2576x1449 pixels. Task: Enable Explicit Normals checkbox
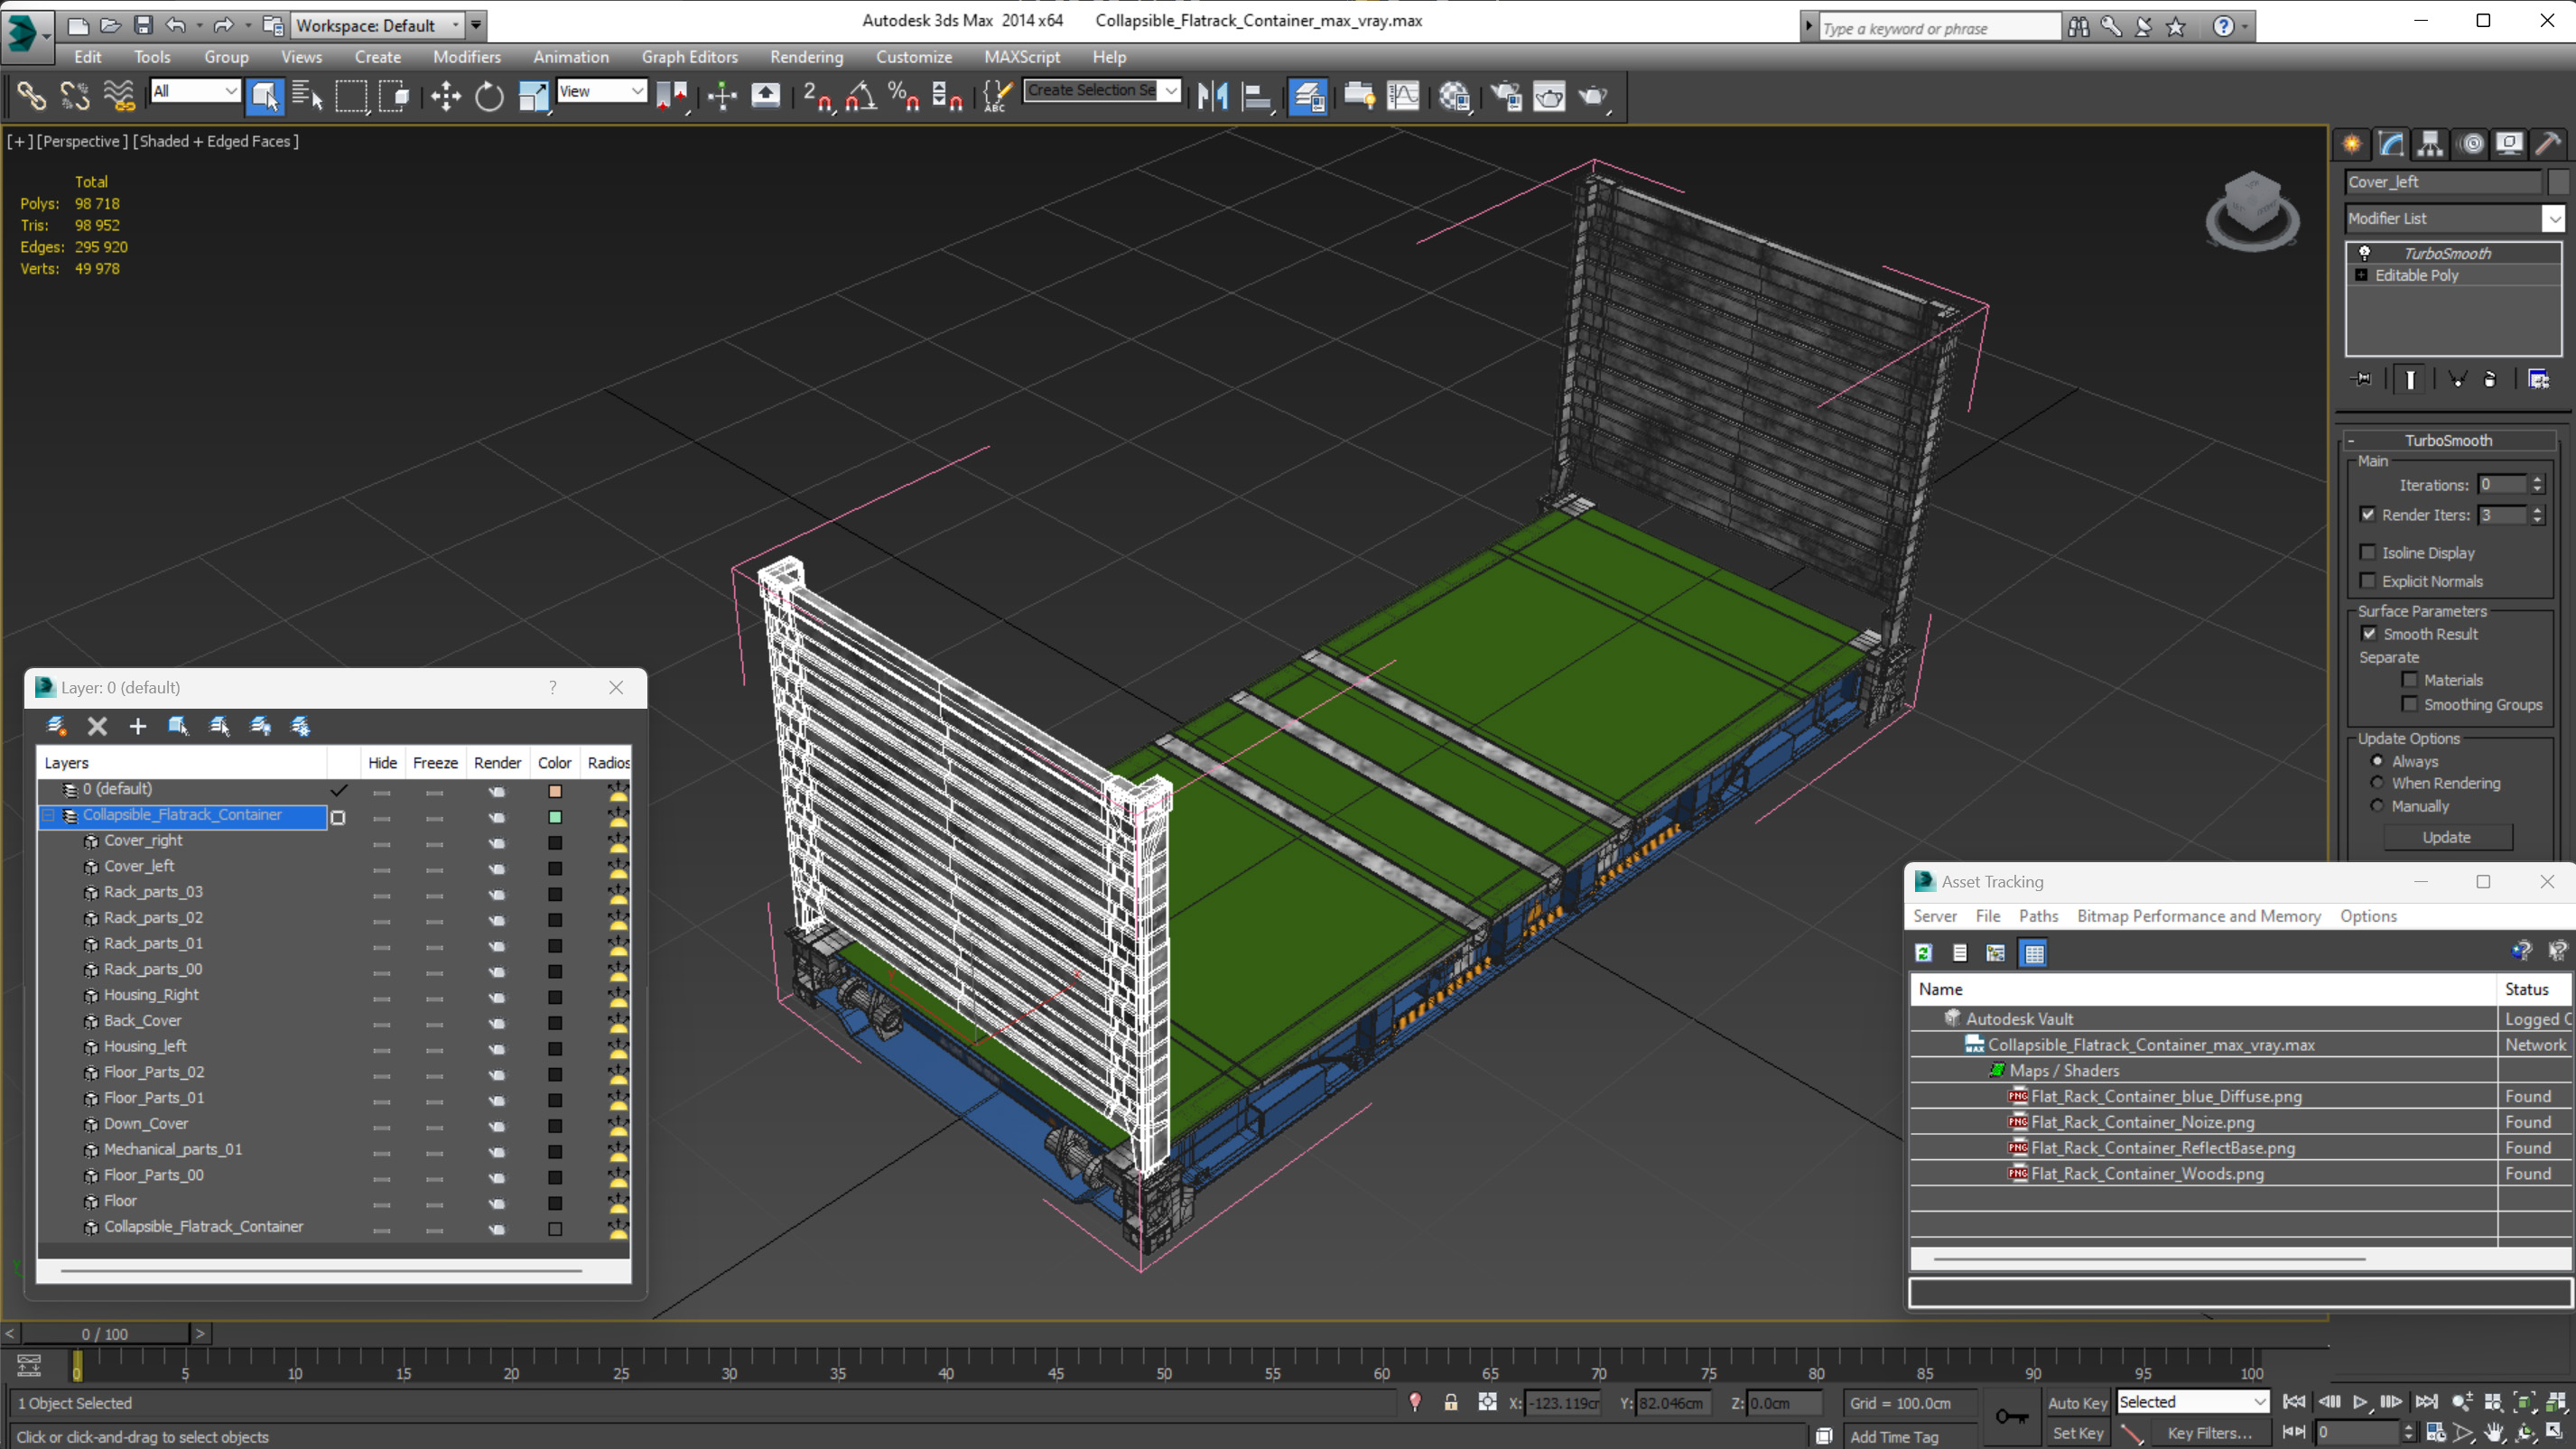[2367, 580]
